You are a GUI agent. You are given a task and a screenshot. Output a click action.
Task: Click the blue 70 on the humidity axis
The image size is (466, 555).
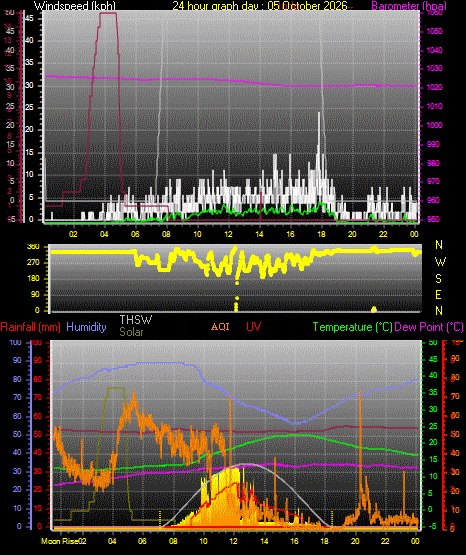pos(17,397)
